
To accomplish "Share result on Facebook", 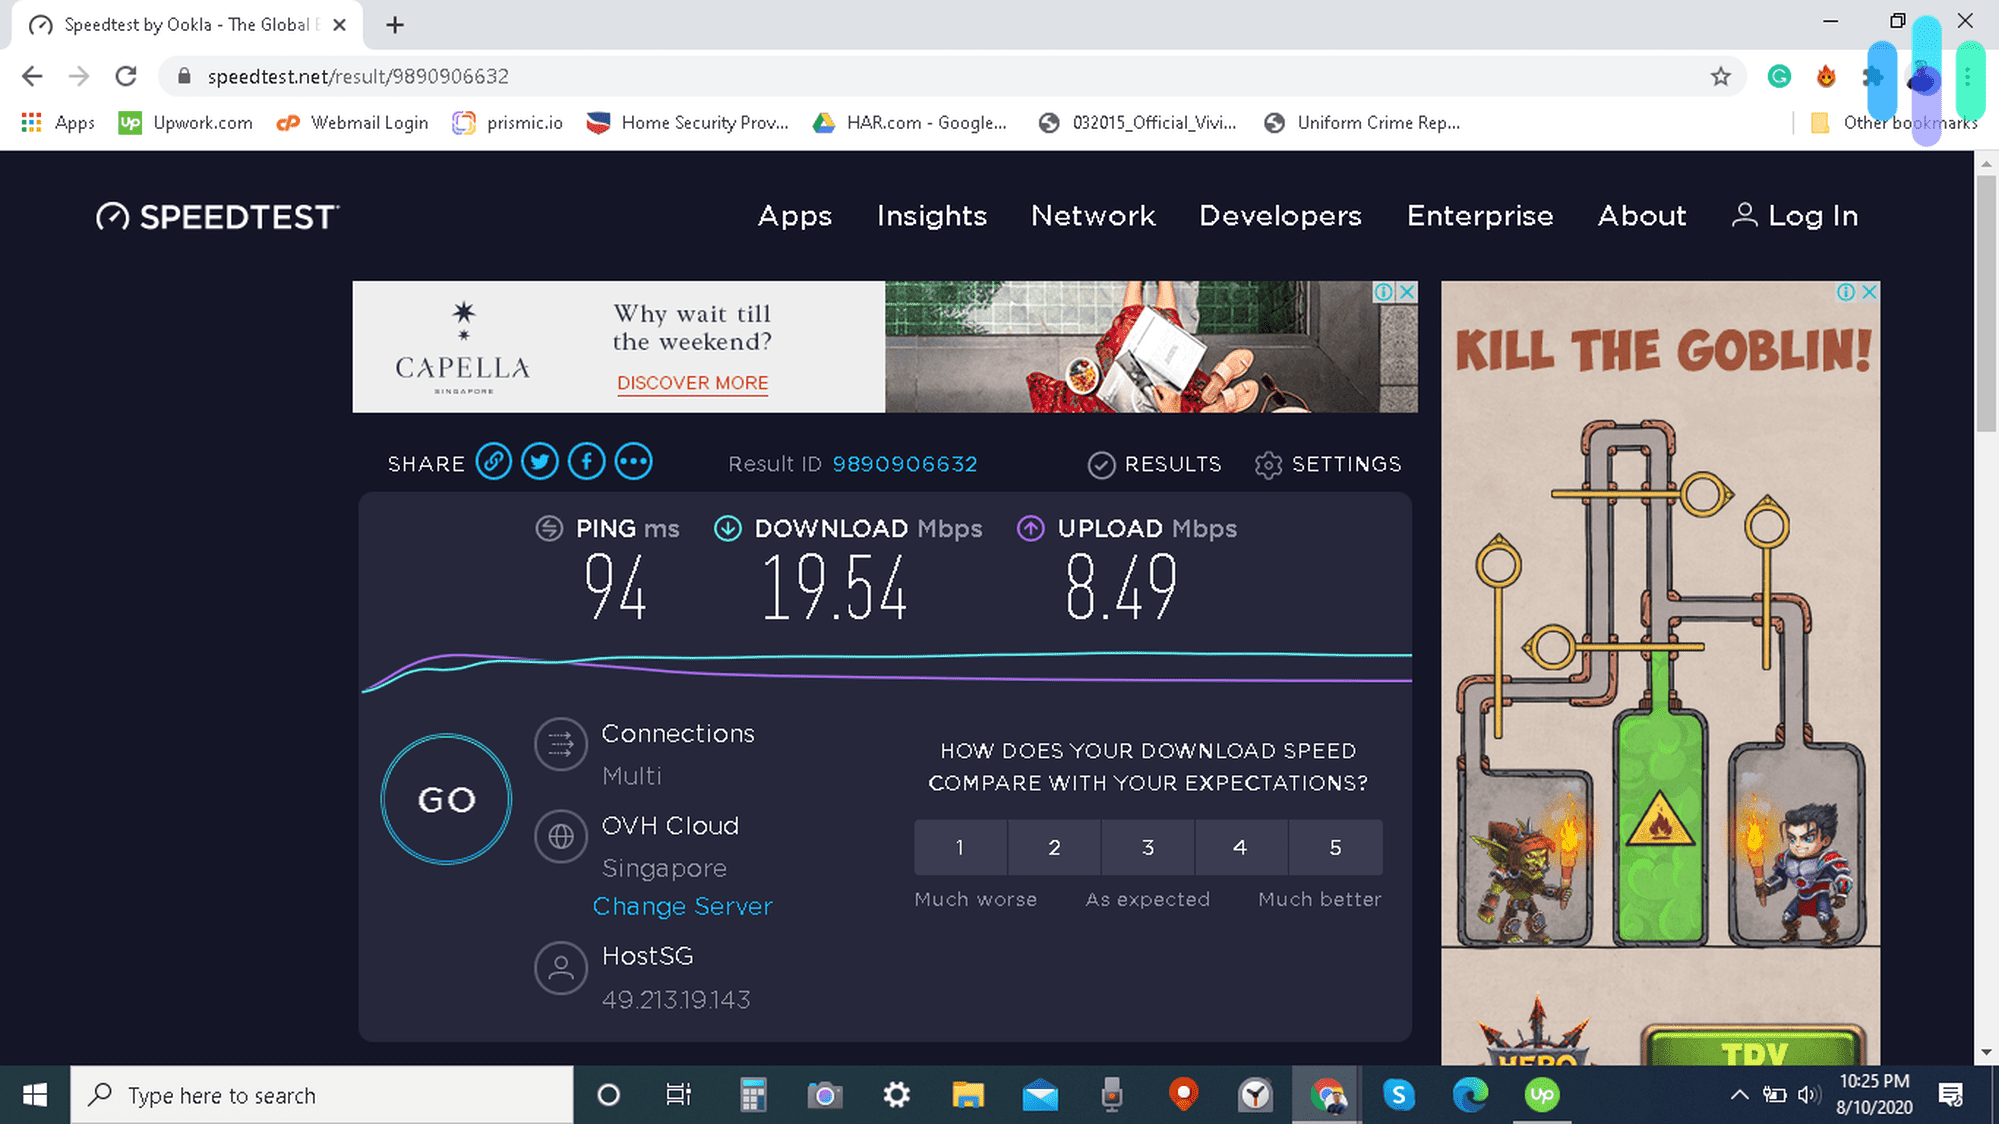I will point(586,461).
